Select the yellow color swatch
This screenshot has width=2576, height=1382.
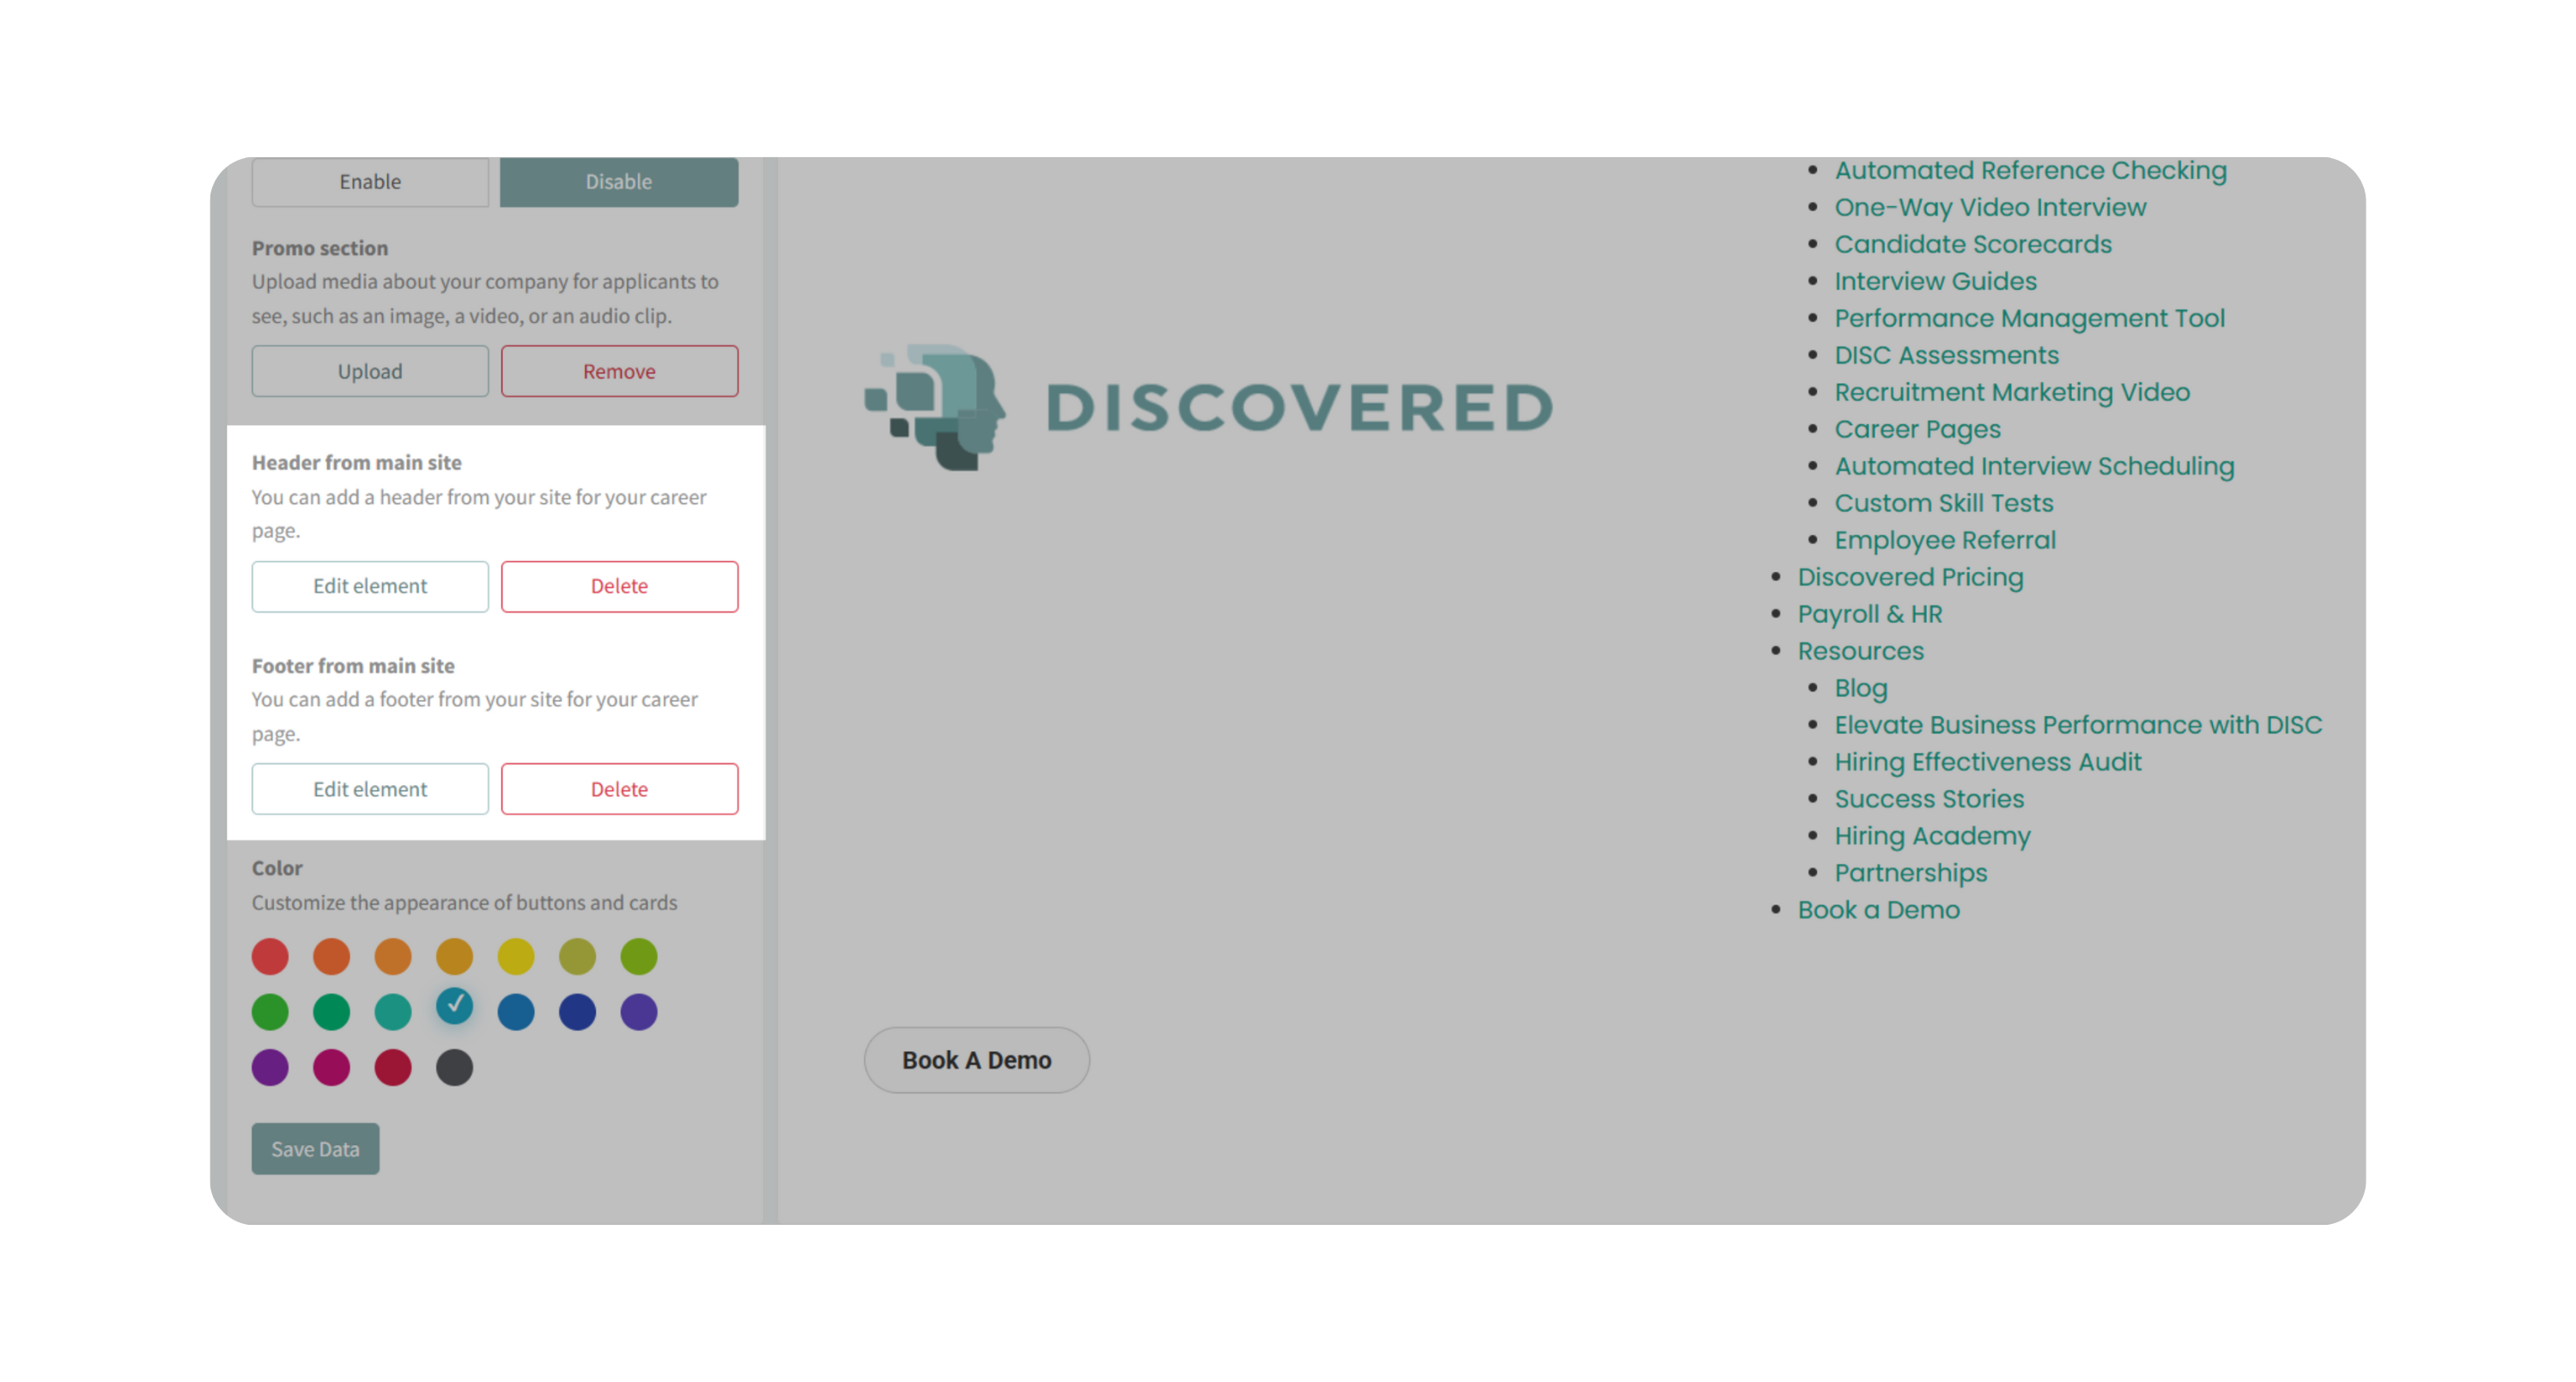(516, 956)
